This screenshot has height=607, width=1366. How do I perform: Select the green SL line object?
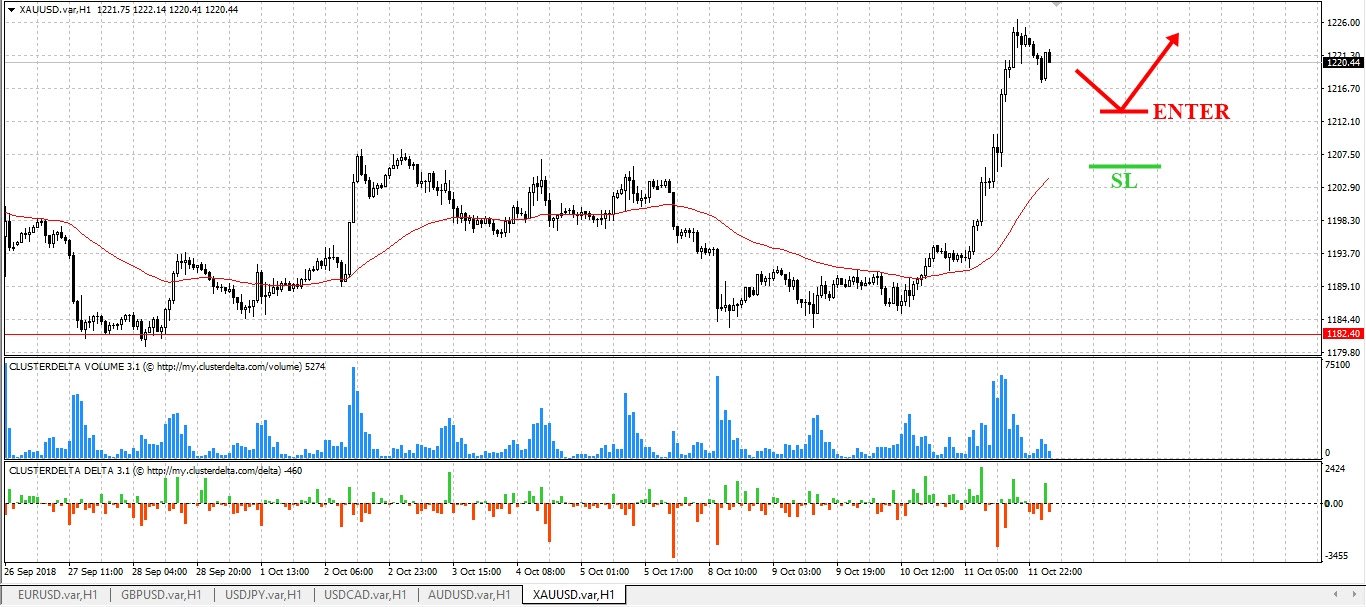coord(1125,166)
